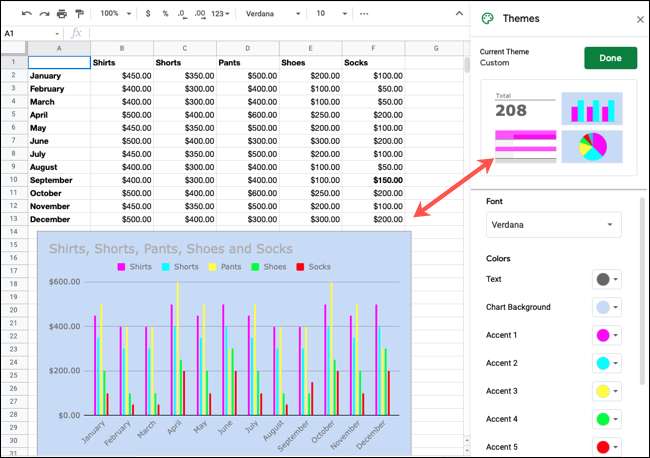Apply percent format button
Image resolution: width=650 pixels, height=458 pixels.
coord(165,14)
